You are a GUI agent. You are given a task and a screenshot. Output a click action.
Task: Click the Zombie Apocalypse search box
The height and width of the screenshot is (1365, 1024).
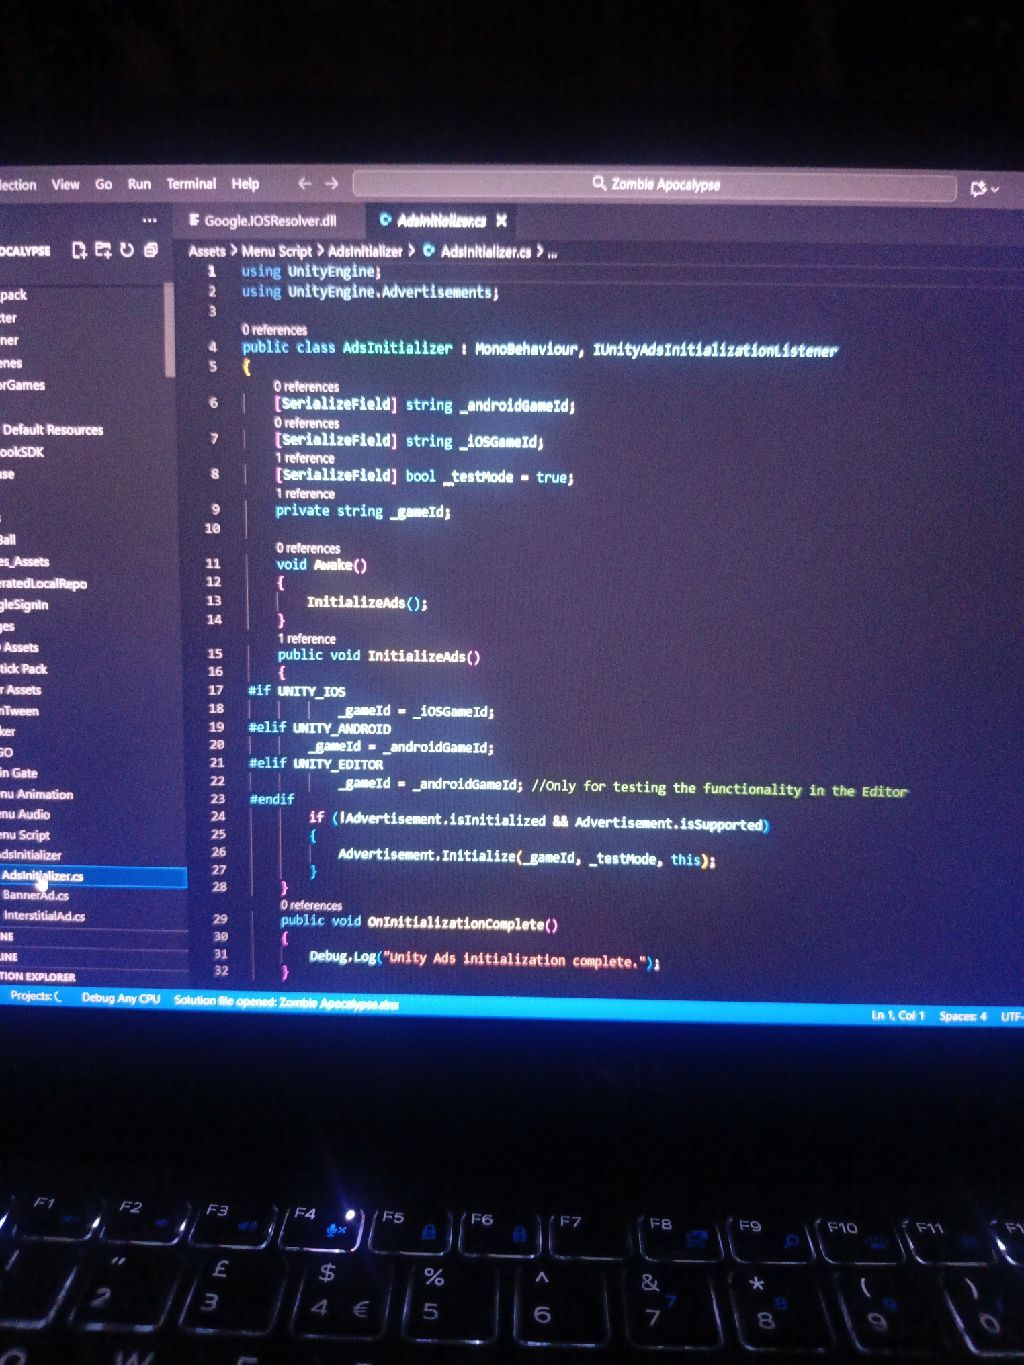point(655,185)
